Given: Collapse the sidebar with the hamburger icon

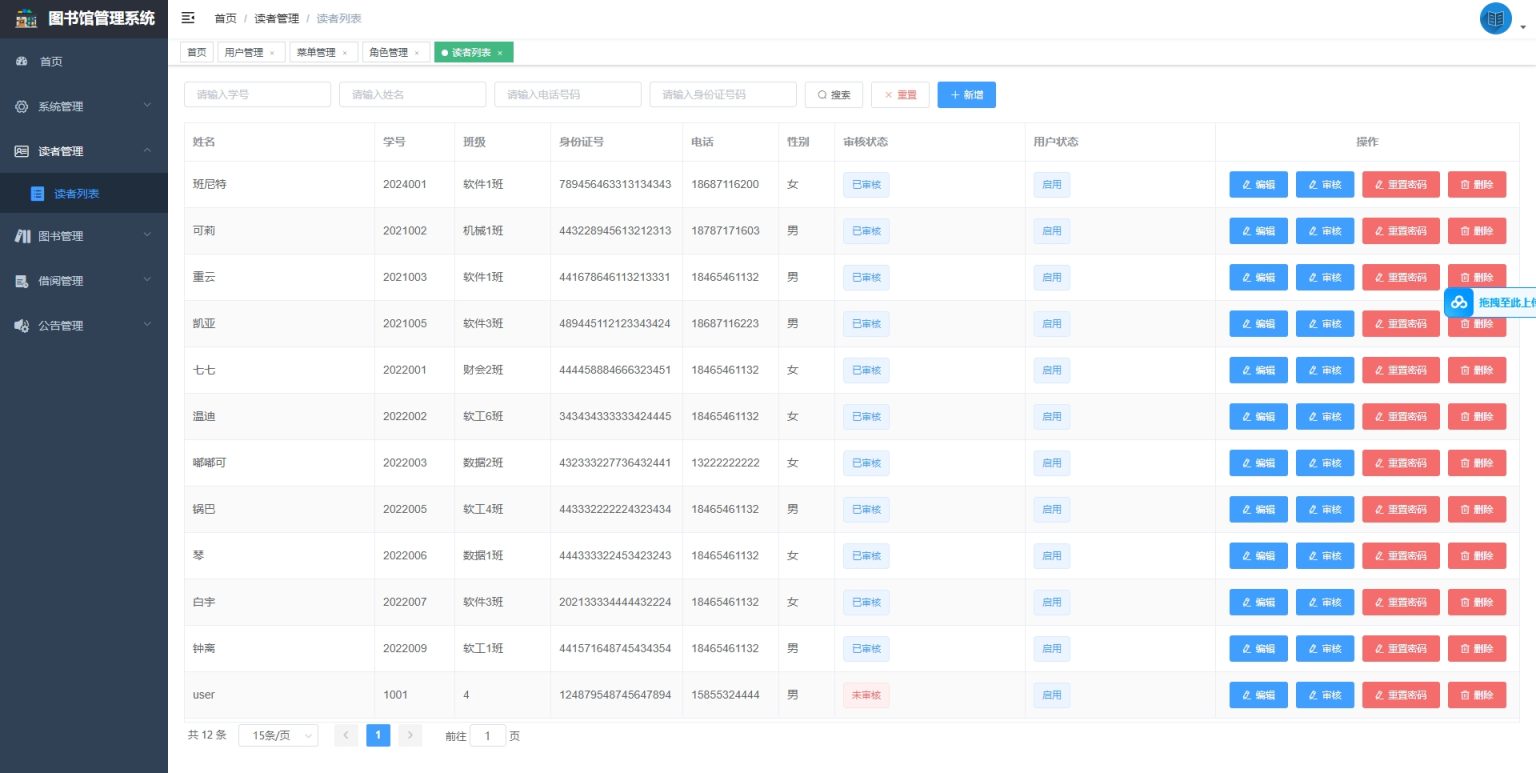Looking at the screenshot, I should click(188, 18).
